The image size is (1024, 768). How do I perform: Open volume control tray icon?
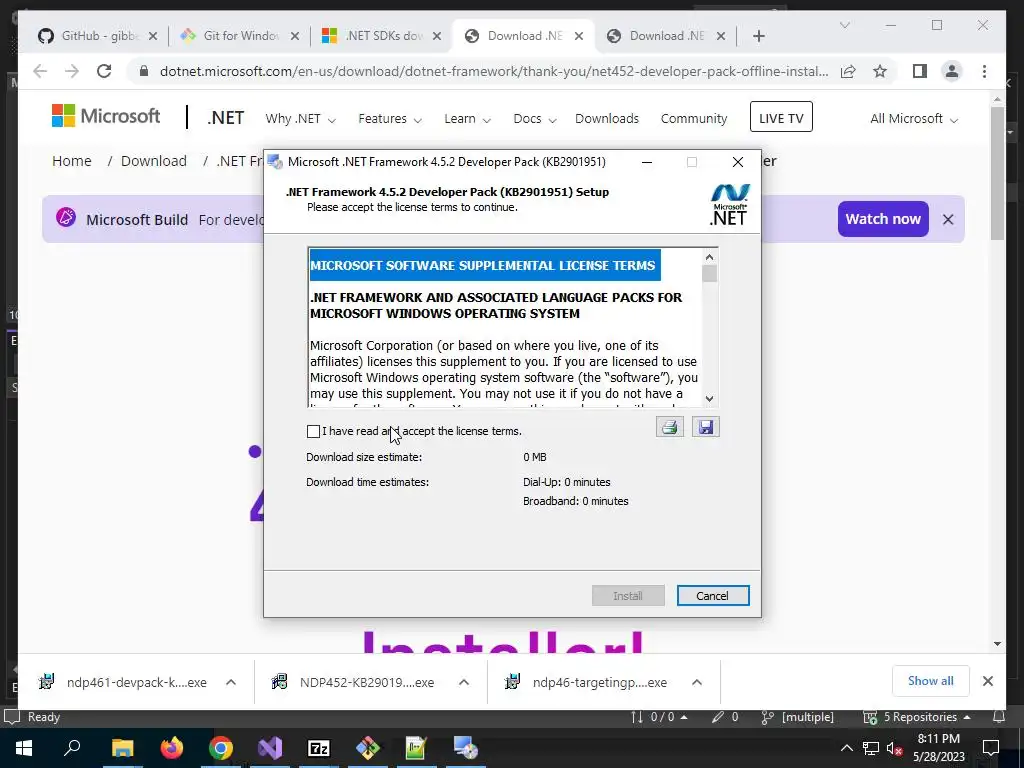pyautogui.click(x=895, y=748)
